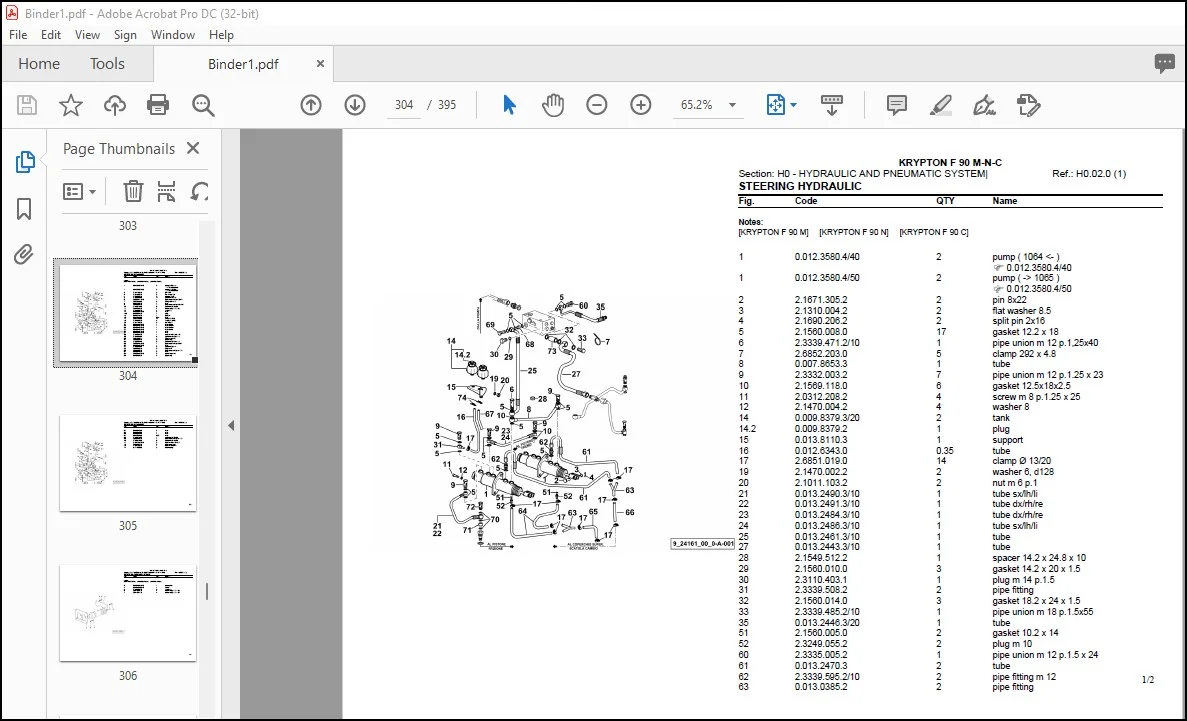Screen dimensions: 1187x721
Task: Click the KRYPTON F 90 M-N-C title
Action: click(950, 163)
